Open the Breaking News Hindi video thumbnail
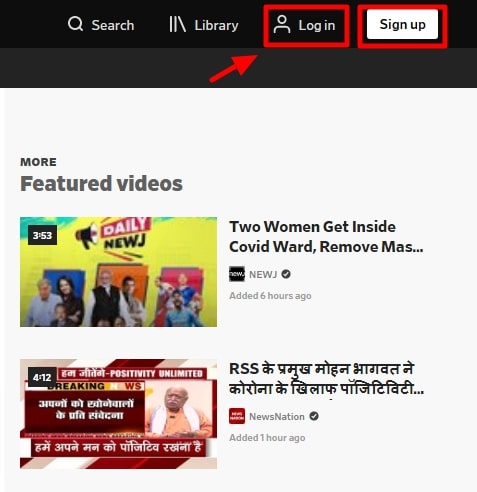Viewport: 477px width, 492px height. pos(118,414)
